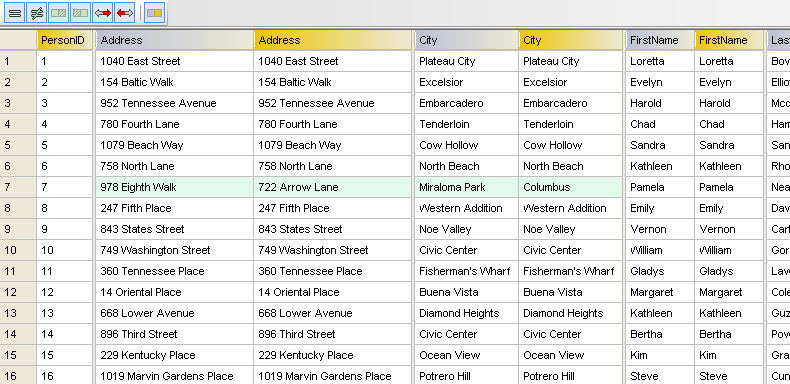This screenshot has width=790, height=384.
Task: Click left-side '1040 East Street' address cell
Action: point(174,61)
